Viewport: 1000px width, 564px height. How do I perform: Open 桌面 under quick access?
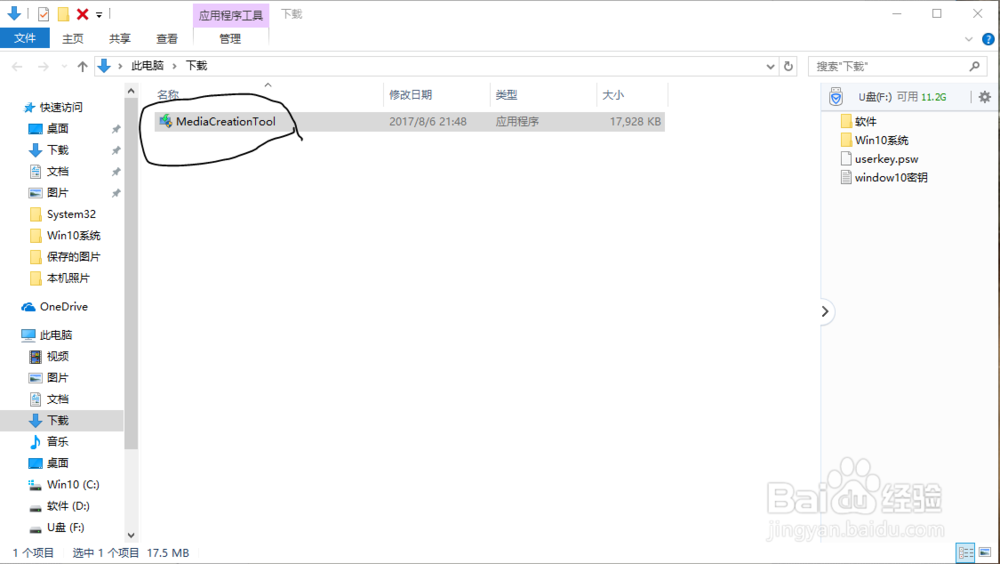coord(57,129)
